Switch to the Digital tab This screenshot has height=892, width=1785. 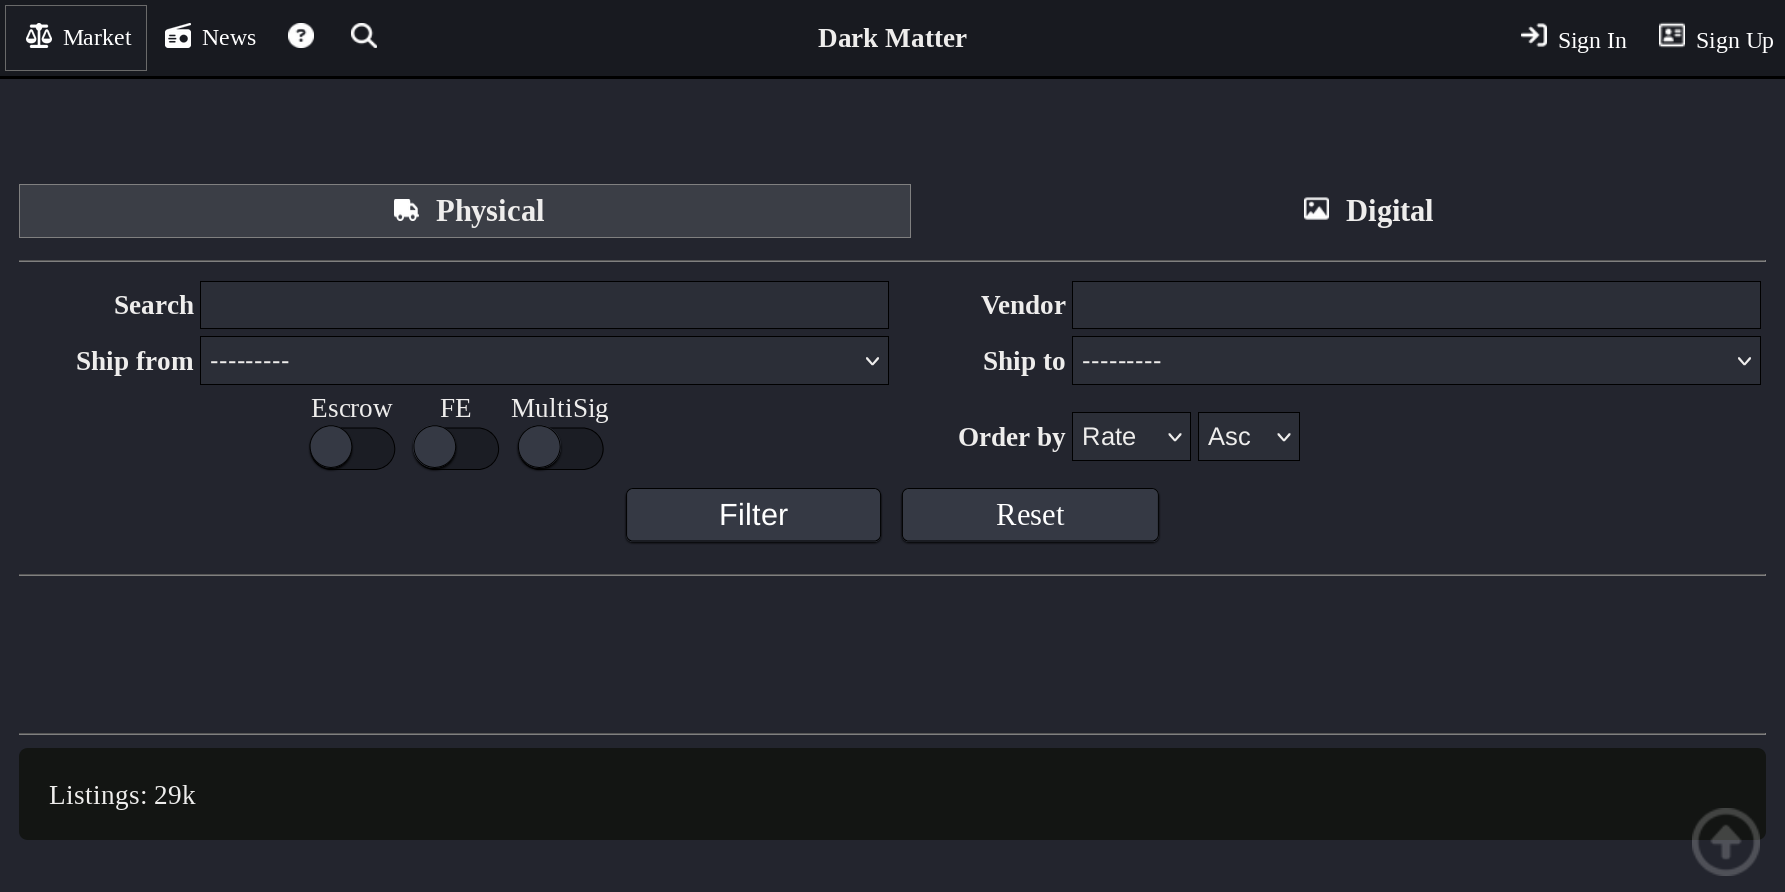pos(1367,210)
